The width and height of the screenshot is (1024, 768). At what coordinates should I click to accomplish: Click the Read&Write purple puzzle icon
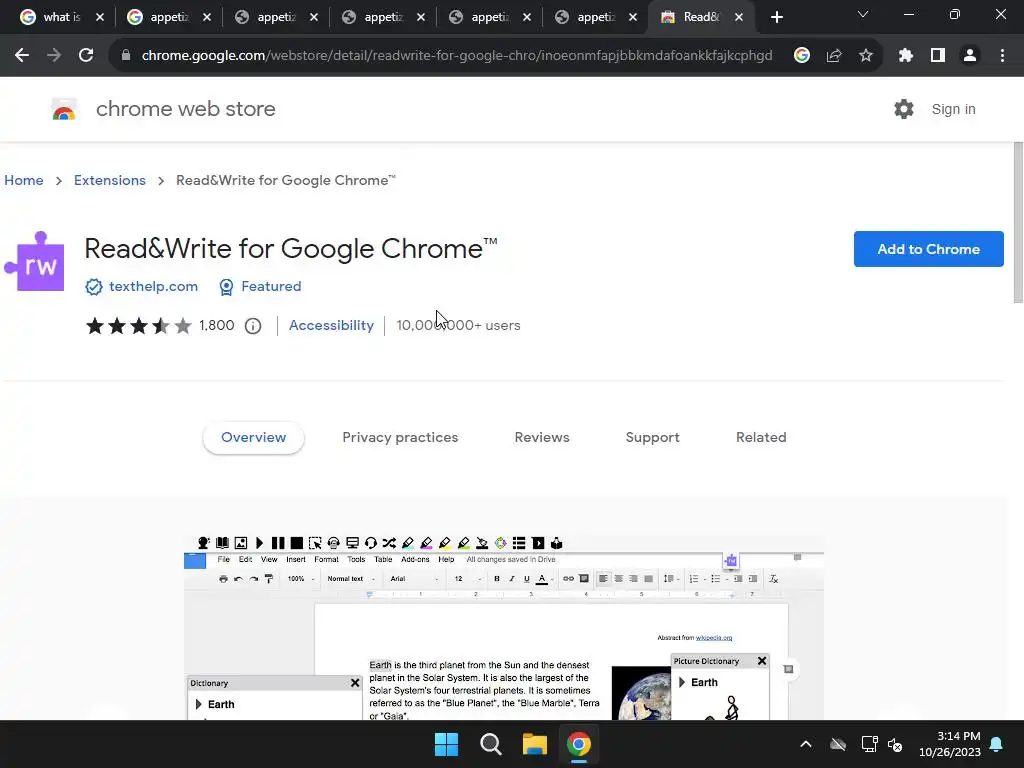[35, 262]
